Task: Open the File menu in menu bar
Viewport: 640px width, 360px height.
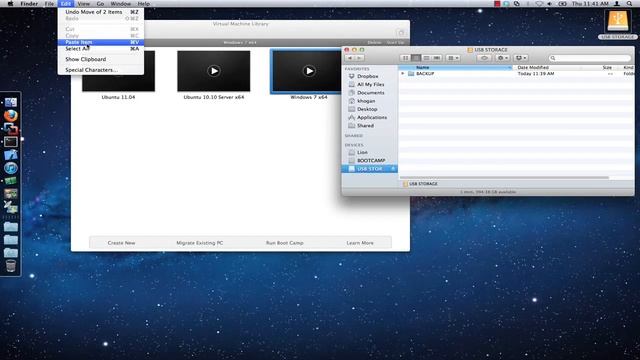Action: pyautogui.click(x=49, y=4)
